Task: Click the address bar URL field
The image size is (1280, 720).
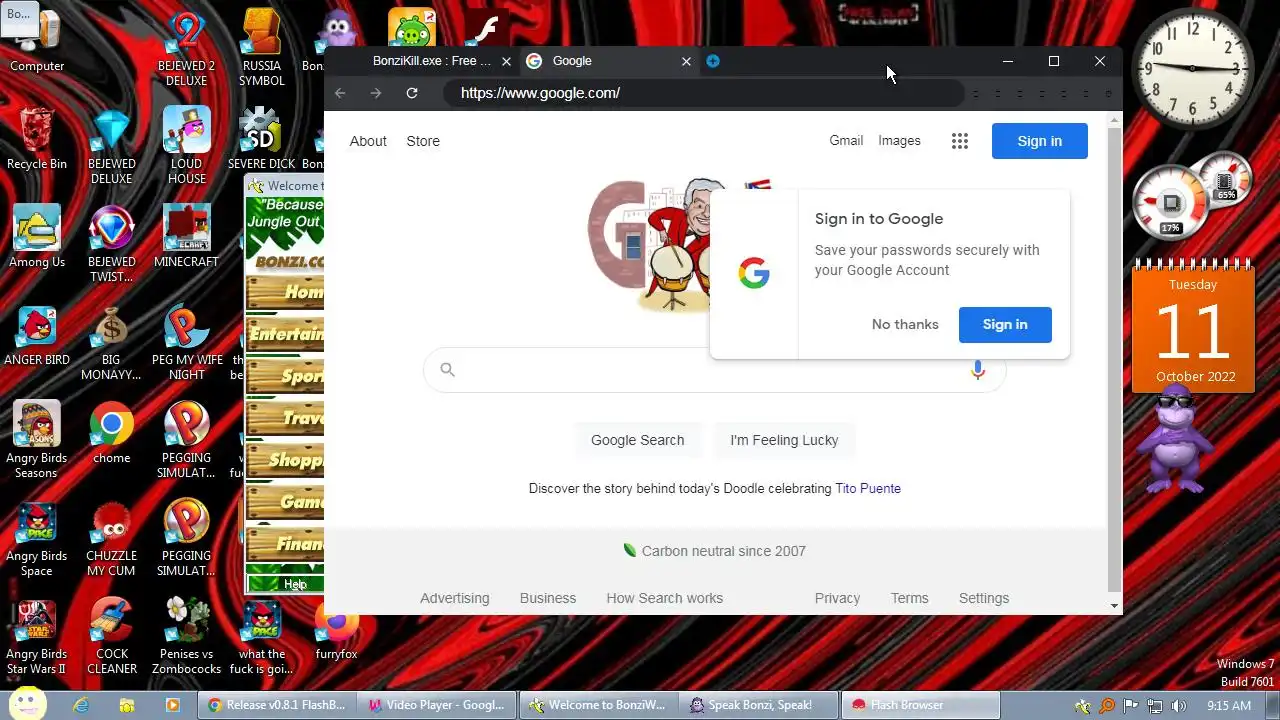Action: point(704,93)
